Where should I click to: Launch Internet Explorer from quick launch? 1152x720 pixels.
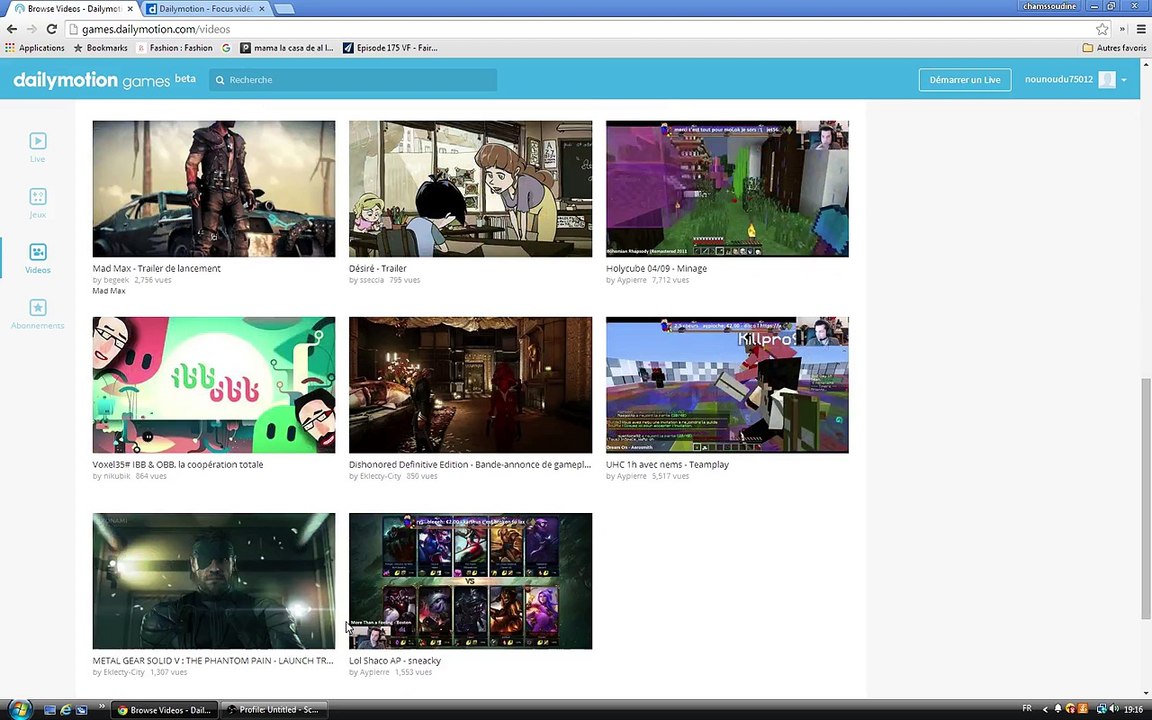(x=65, y=710)
